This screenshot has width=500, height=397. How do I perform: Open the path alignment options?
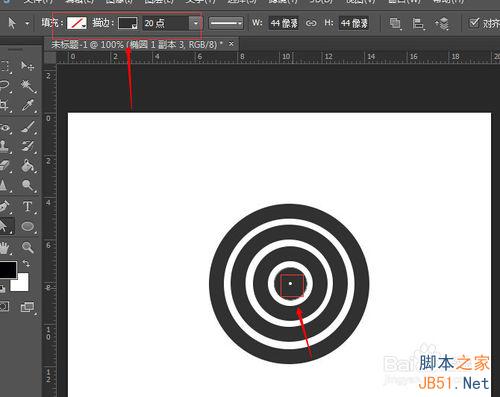pyautogui.click(x=418, y=23)
